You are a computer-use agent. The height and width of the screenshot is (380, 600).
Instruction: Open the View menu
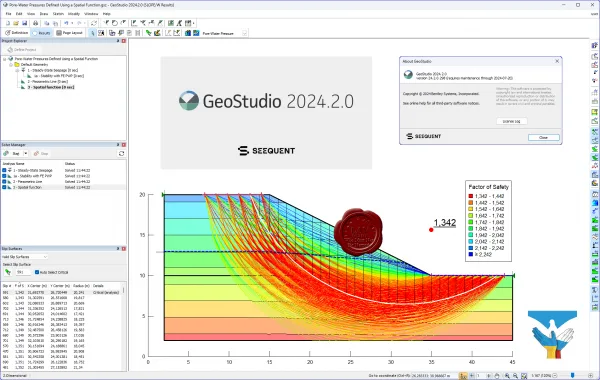pos(31,14)
